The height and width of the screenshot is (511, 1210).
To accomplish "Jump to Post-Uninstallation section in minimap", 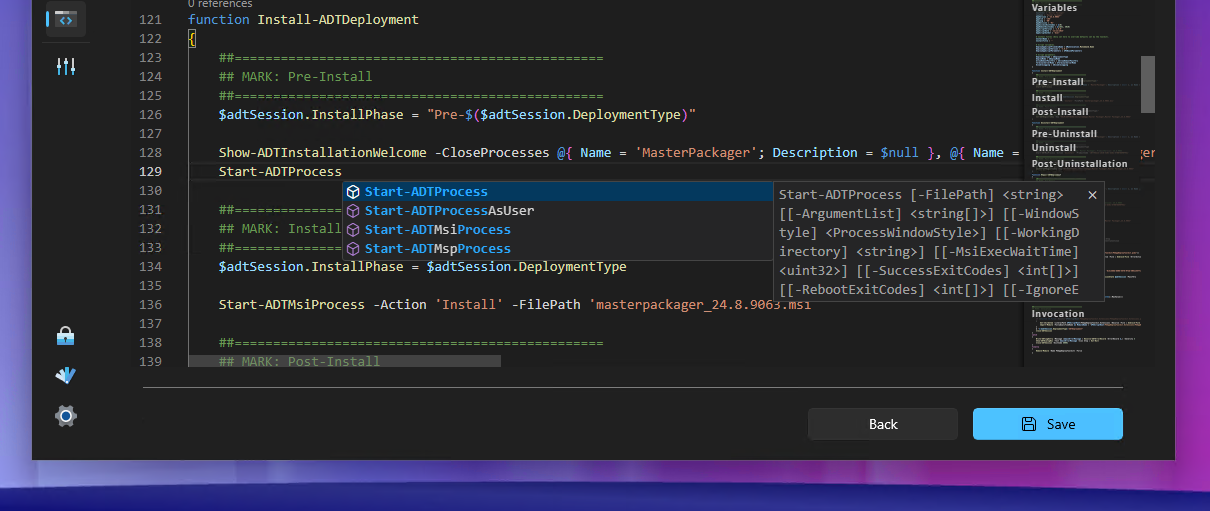I will tap(1079, 164).
